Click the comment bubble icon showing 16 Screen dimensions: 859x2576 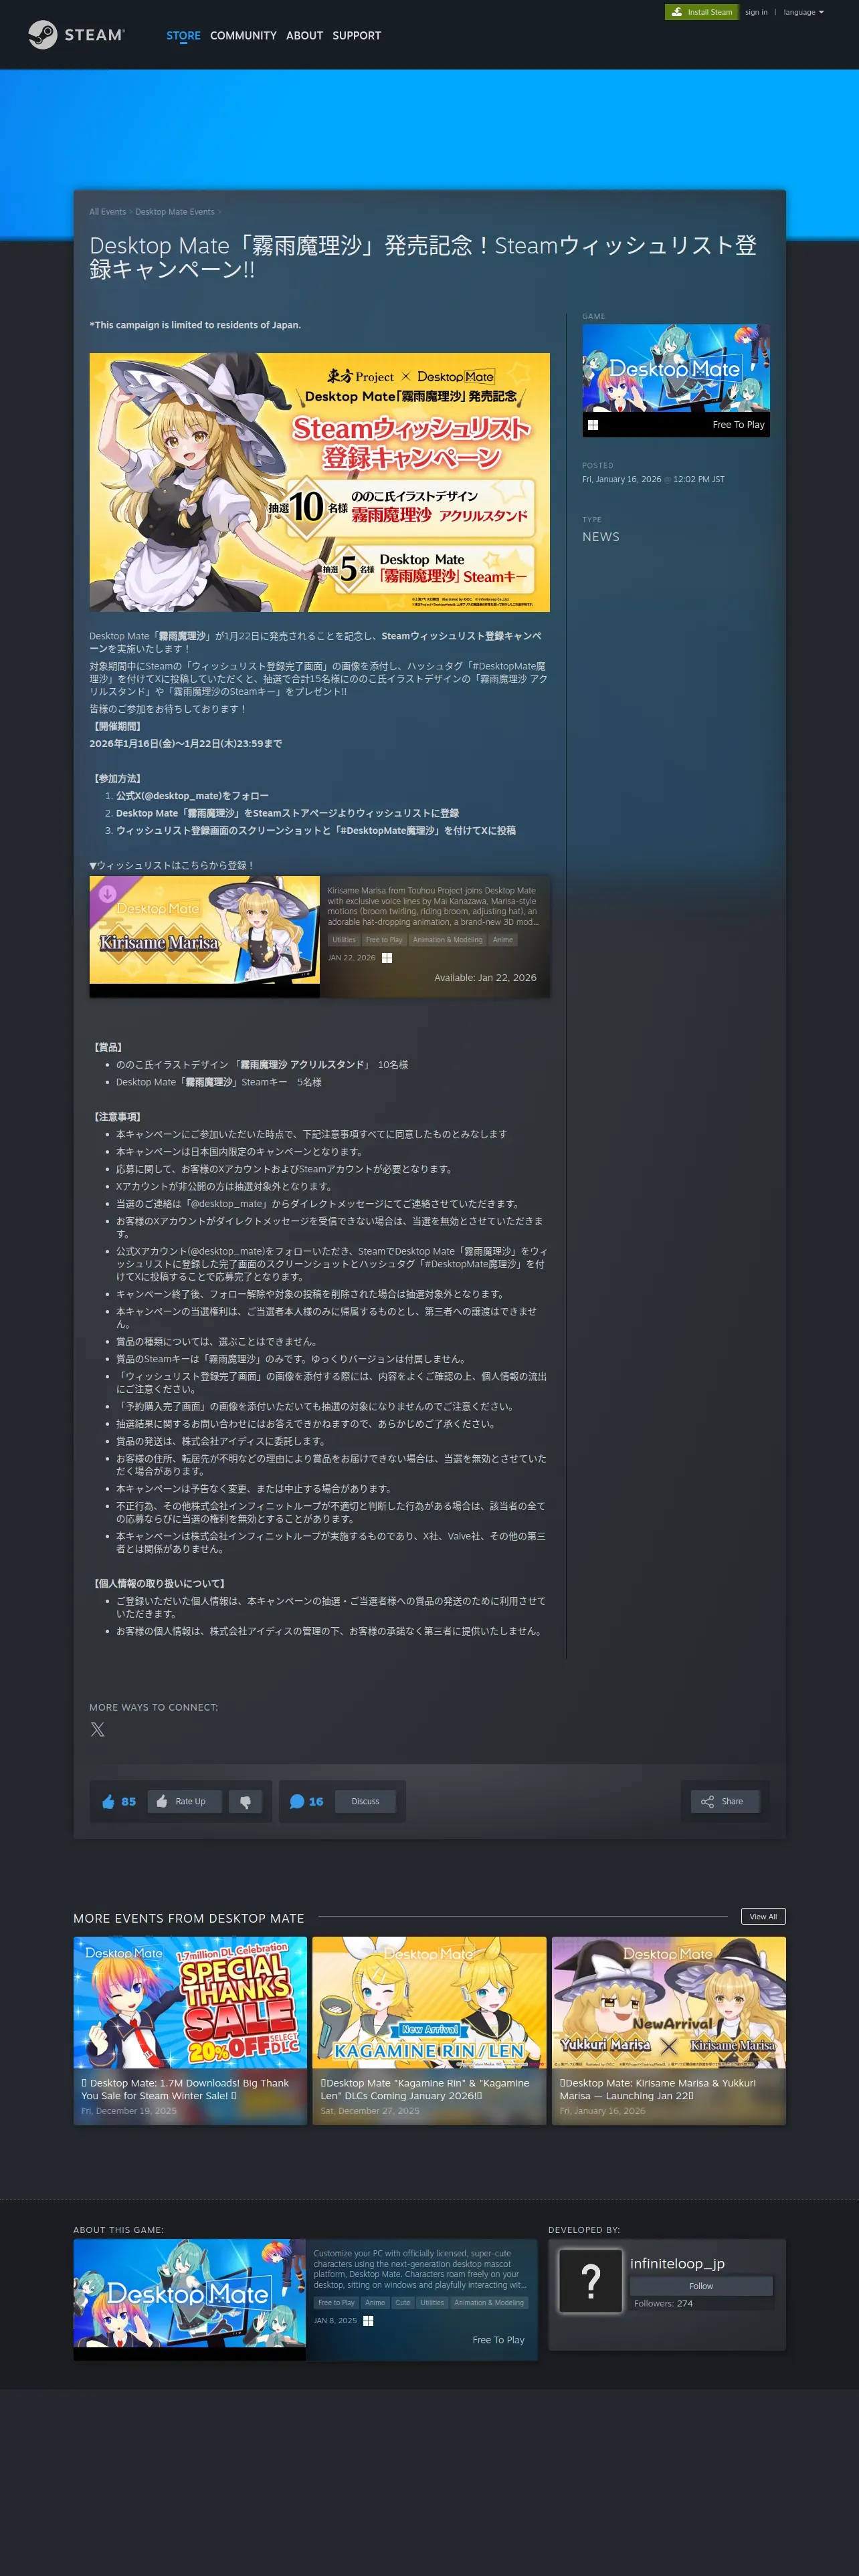click(297, 1801)
